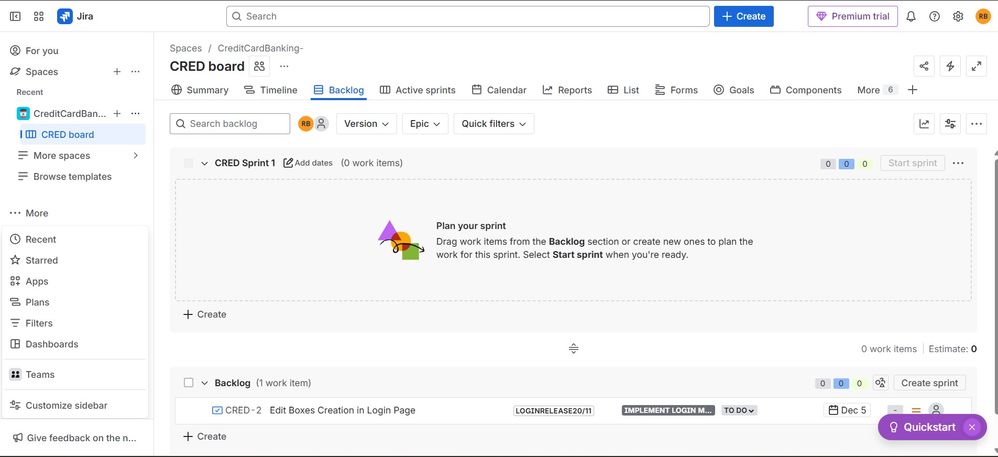Open the three-dots menu next to Spaces

click(x=136, y=72)
